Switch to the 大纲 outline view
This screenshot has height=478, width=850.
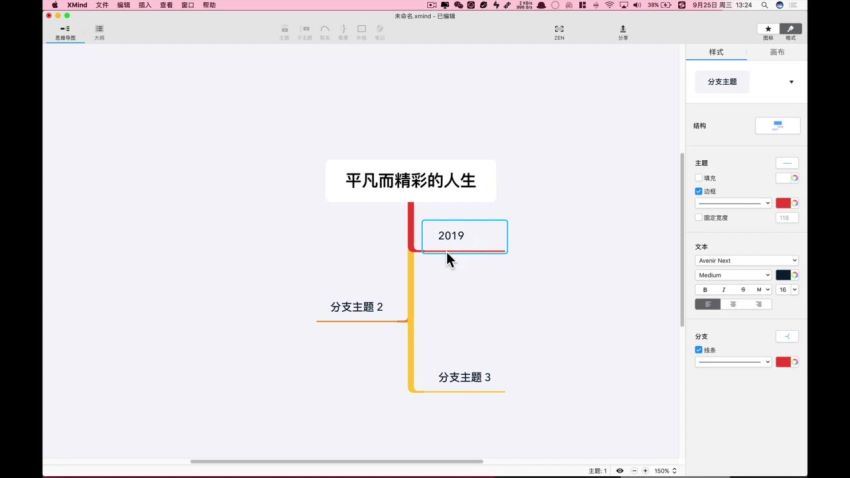[99, 33]
